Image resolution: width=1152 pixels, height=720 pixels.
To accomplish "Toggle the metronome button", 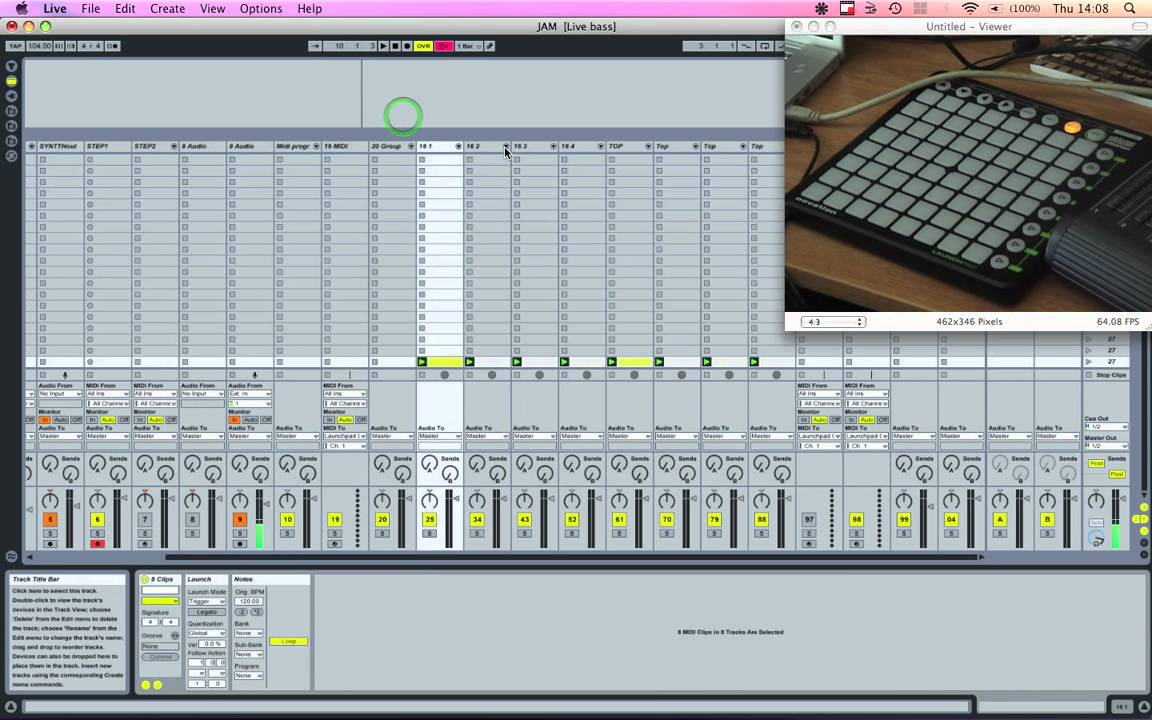I will pyautogui.click(x=112, y=46).
